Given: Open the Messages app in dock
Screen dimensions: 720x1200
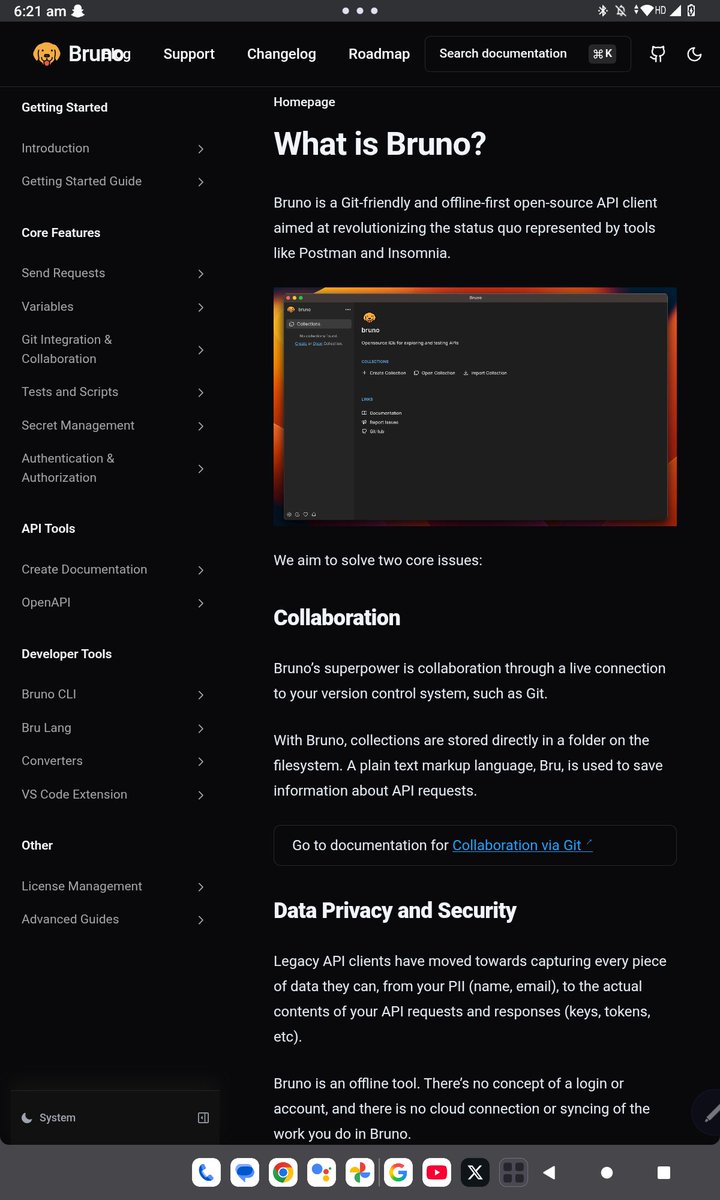Looking at the screenshot, I should (x=245, y=1172).
